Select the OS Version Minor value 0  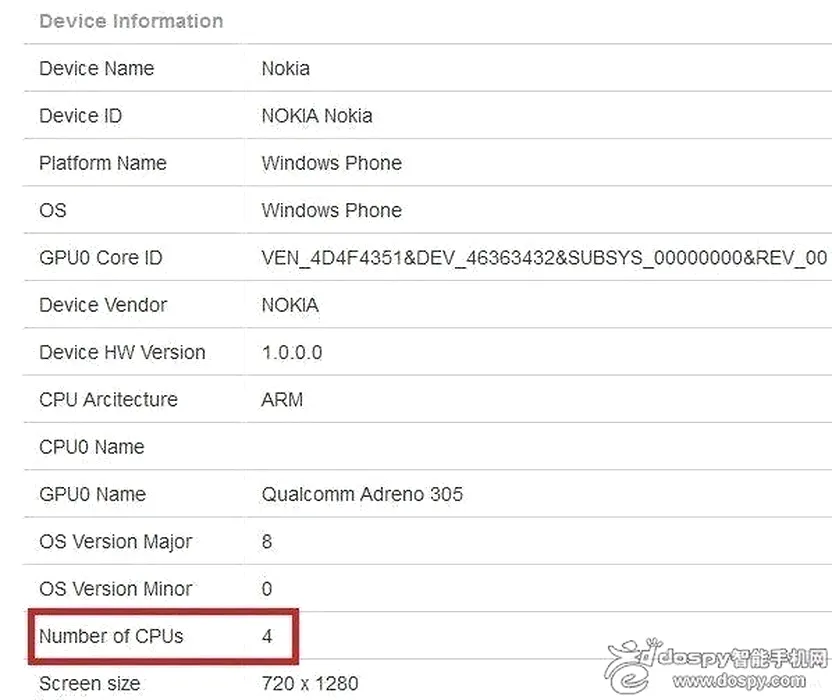[x=267, y=589]
